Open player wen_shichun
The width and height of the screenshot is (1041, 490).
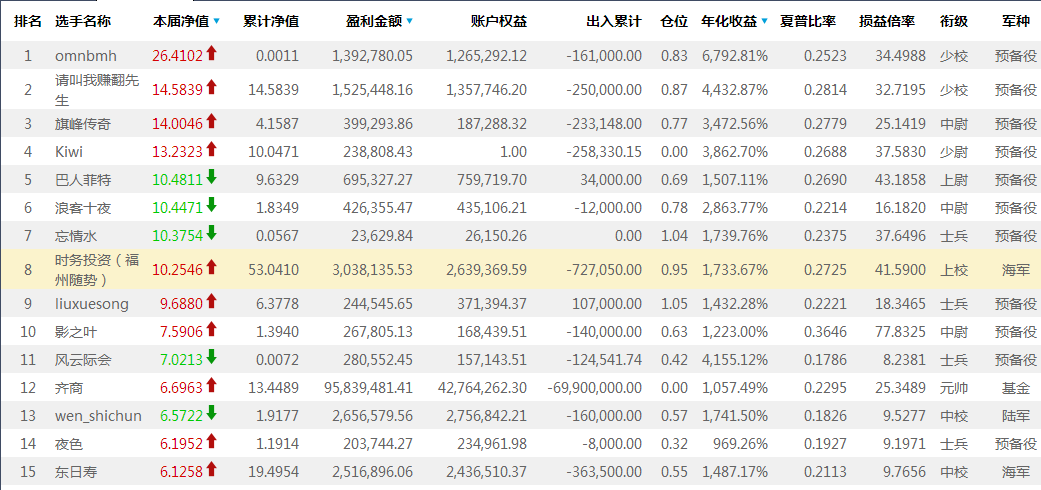[x=98, y=416]
